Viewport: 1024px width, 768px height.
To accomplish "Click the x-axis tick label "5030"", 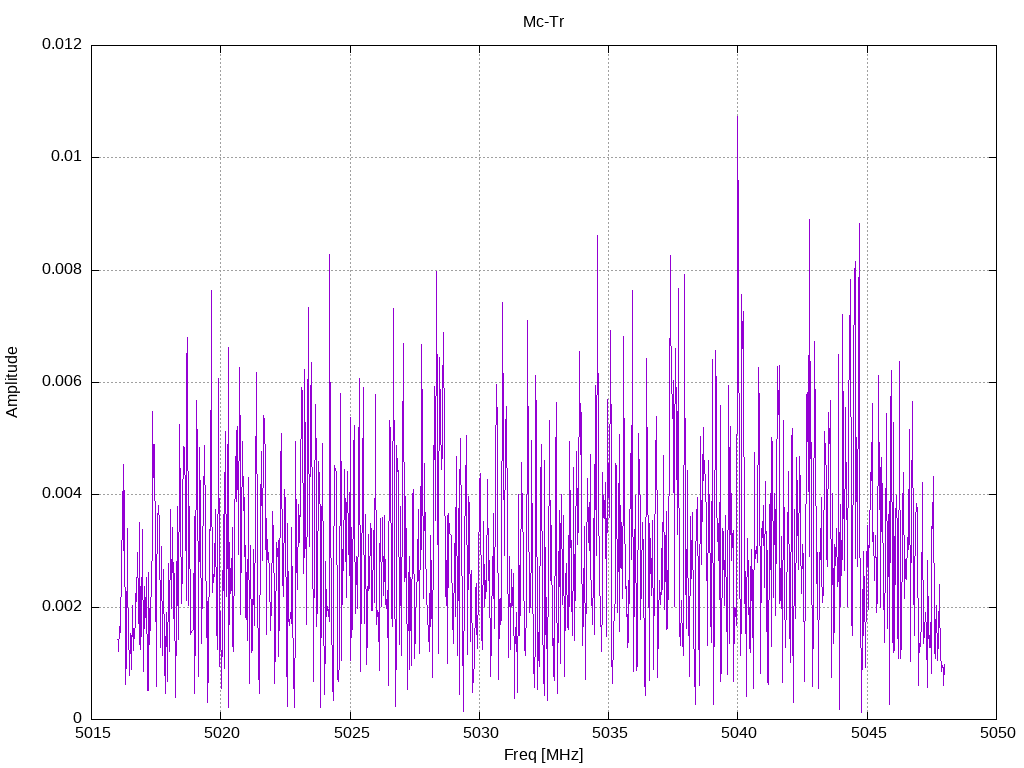I will click(x=480, y=733).
